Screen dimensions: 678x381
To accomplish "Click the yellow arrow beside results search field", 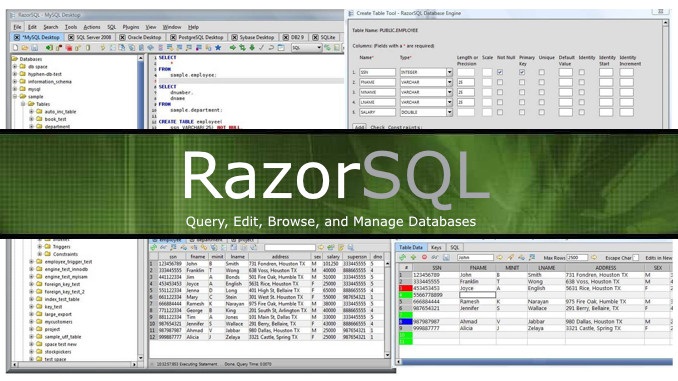I will click(321, 247).
